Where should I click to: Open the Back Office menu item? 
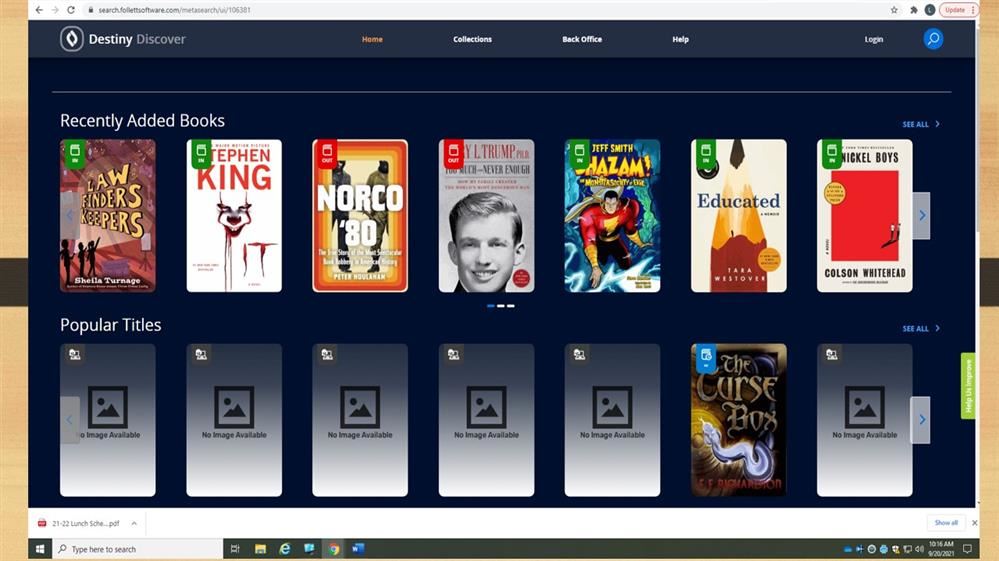pyautogui.click(x=582, y=39)
